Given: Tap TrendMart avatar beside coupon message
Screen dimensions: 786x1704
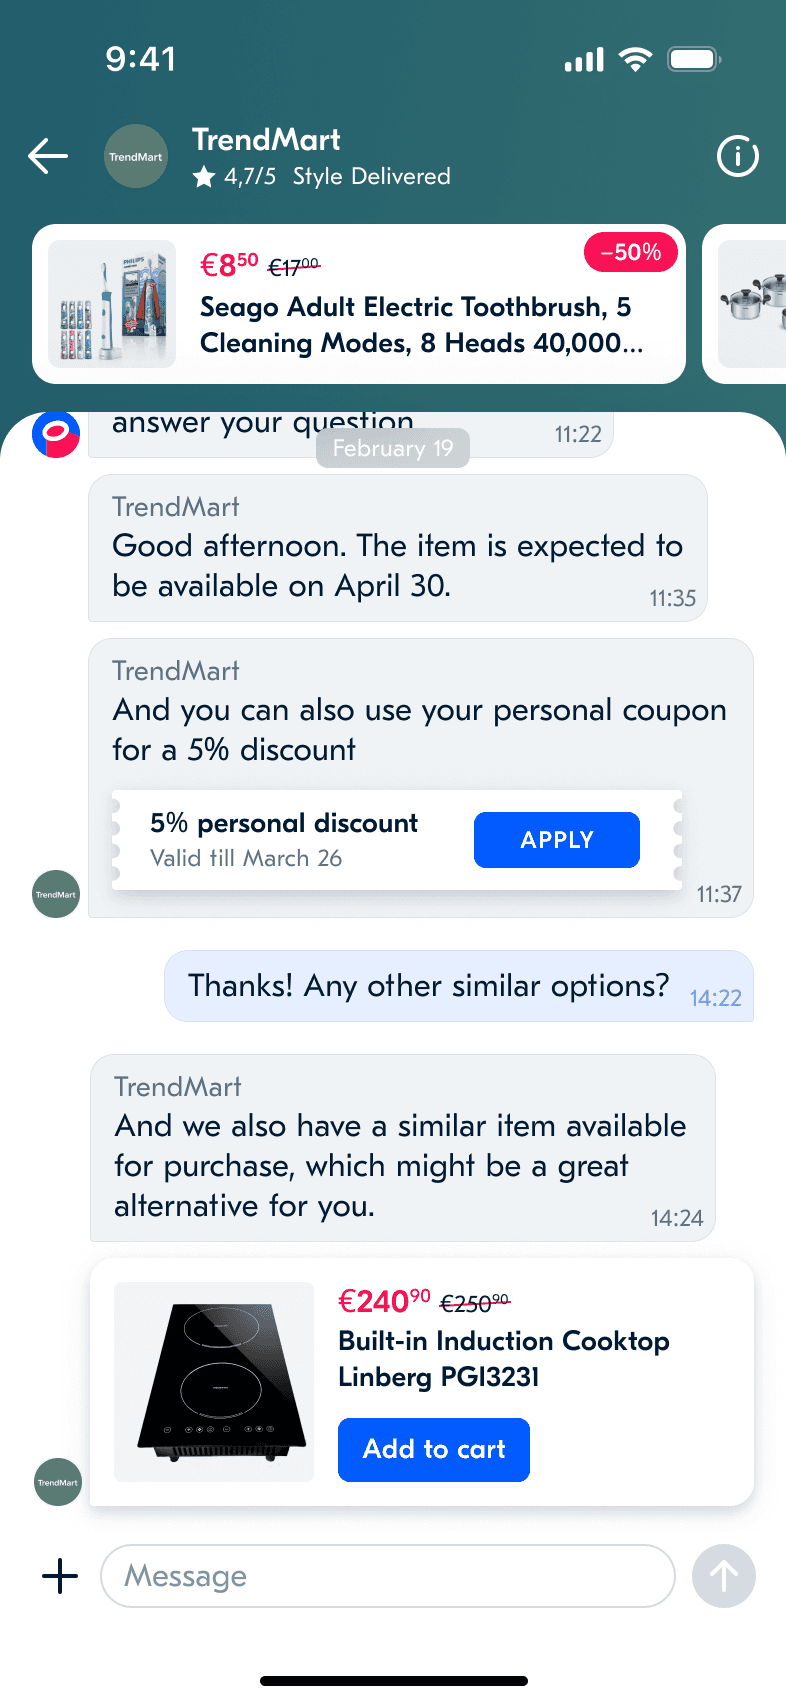Looking at the screenshot, I should click(x=56, y=894).
